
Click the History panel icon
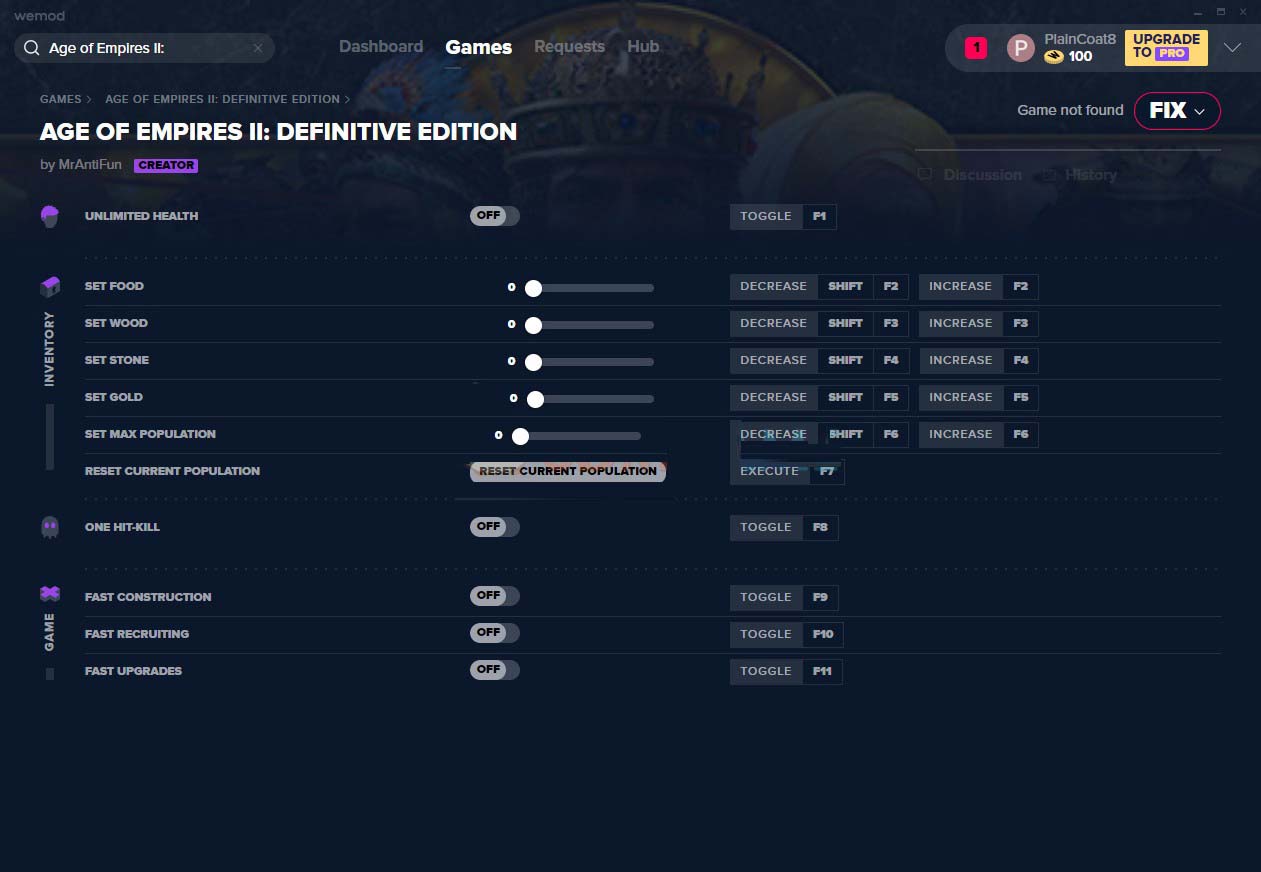click(x=1049, y=175)
